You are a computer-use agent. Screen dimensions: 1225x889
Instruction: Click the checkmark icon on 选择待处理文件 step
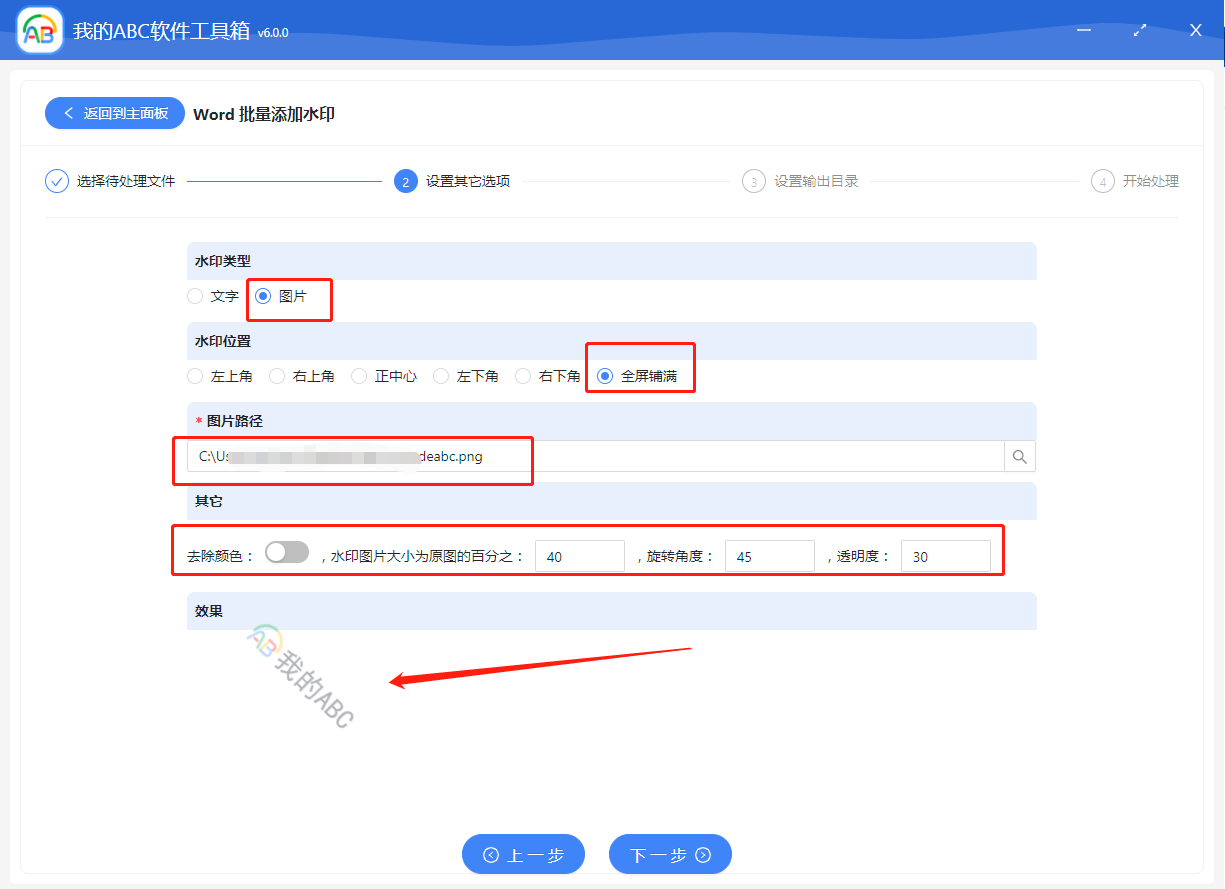(x=56, y=181)
